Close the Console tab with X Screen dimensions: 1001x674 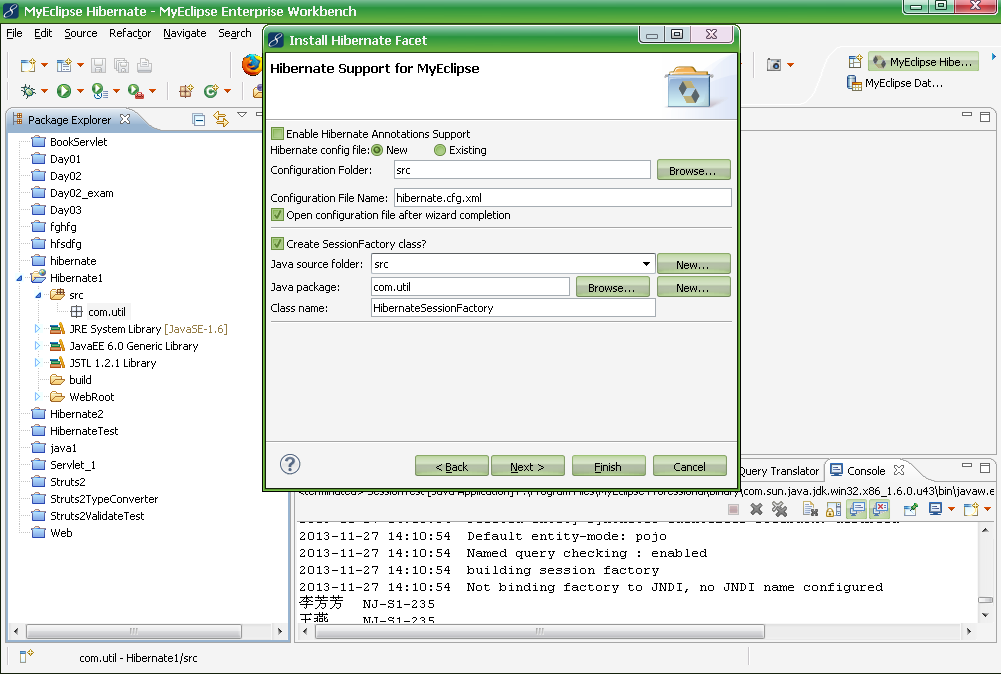(x=899, y=470)
